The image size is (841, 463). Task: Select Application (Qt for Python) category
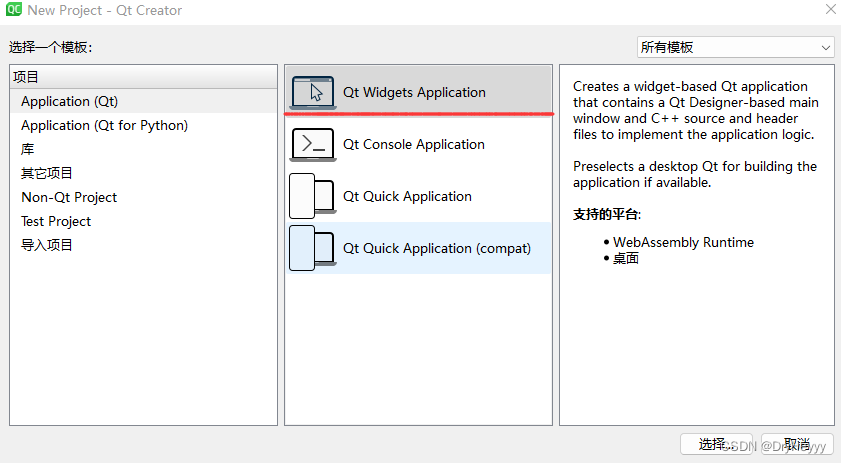143,126
